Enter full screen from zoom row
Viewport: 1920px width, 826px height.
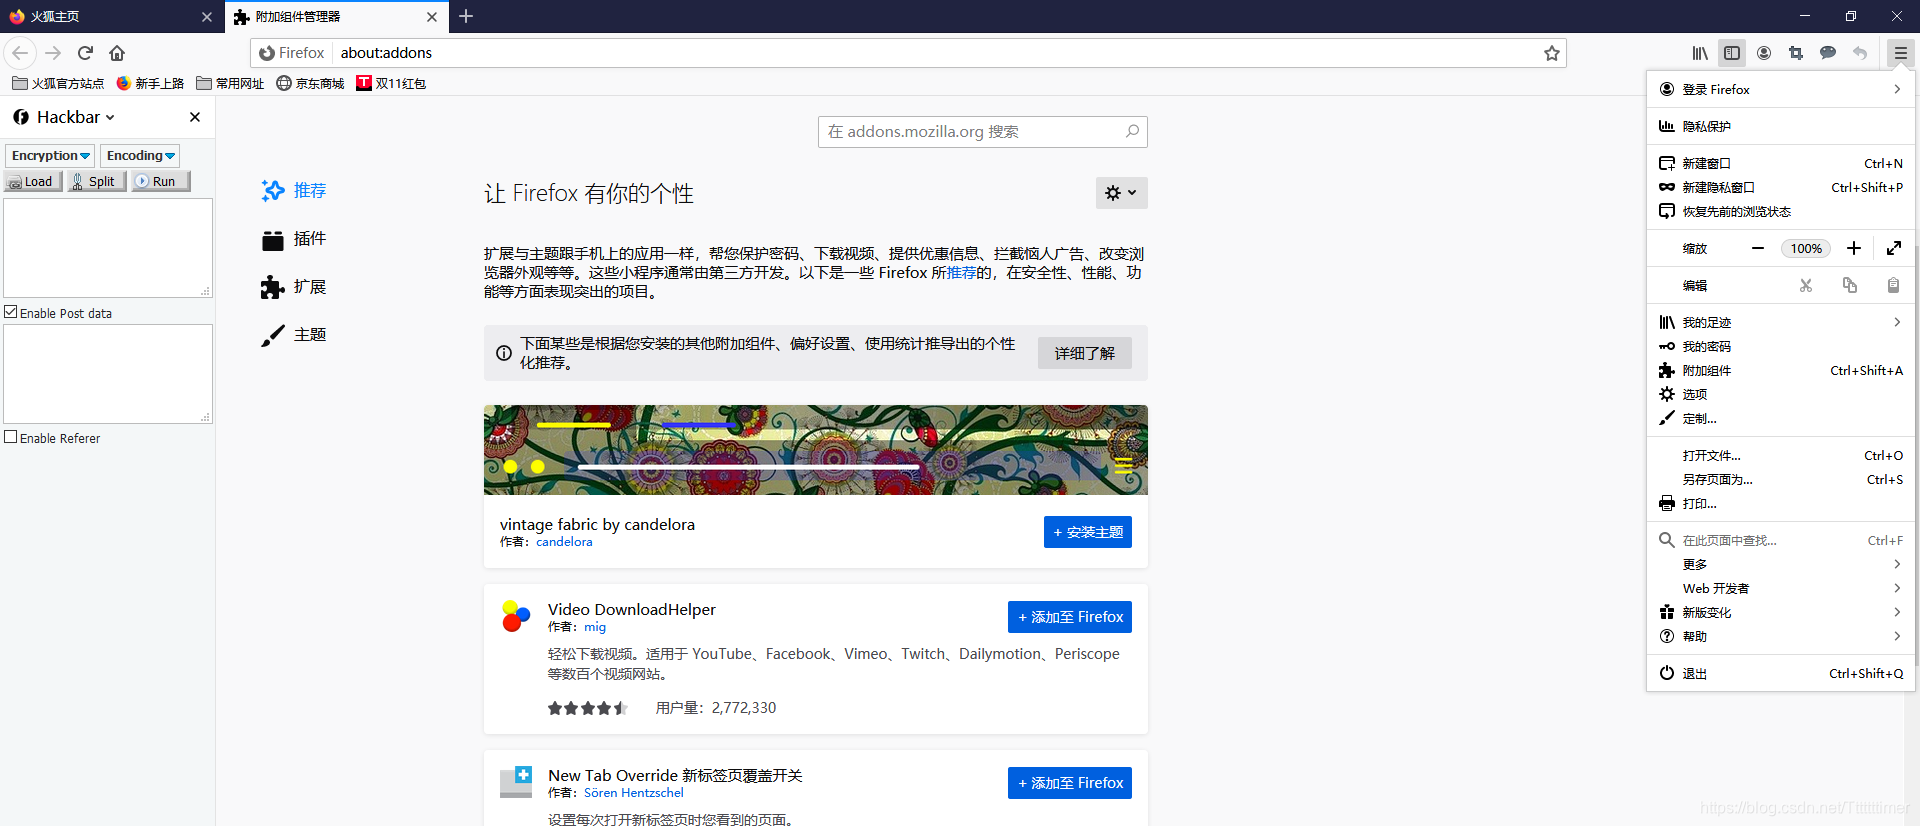coord(1894,248)
